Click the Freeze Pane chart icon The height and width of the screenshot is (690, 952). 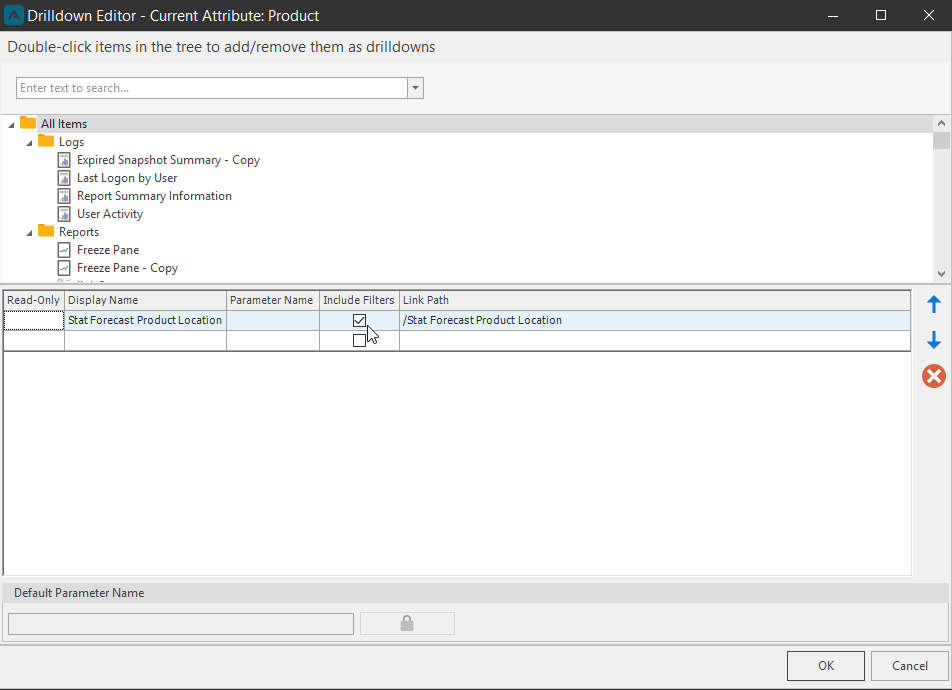[64, 250]
